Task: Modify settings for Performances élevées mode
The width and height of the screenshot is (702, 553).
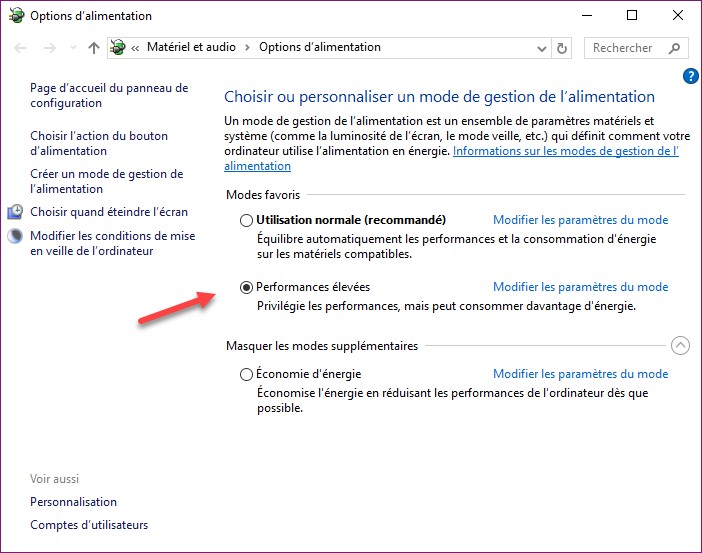Action: [580, 287]
